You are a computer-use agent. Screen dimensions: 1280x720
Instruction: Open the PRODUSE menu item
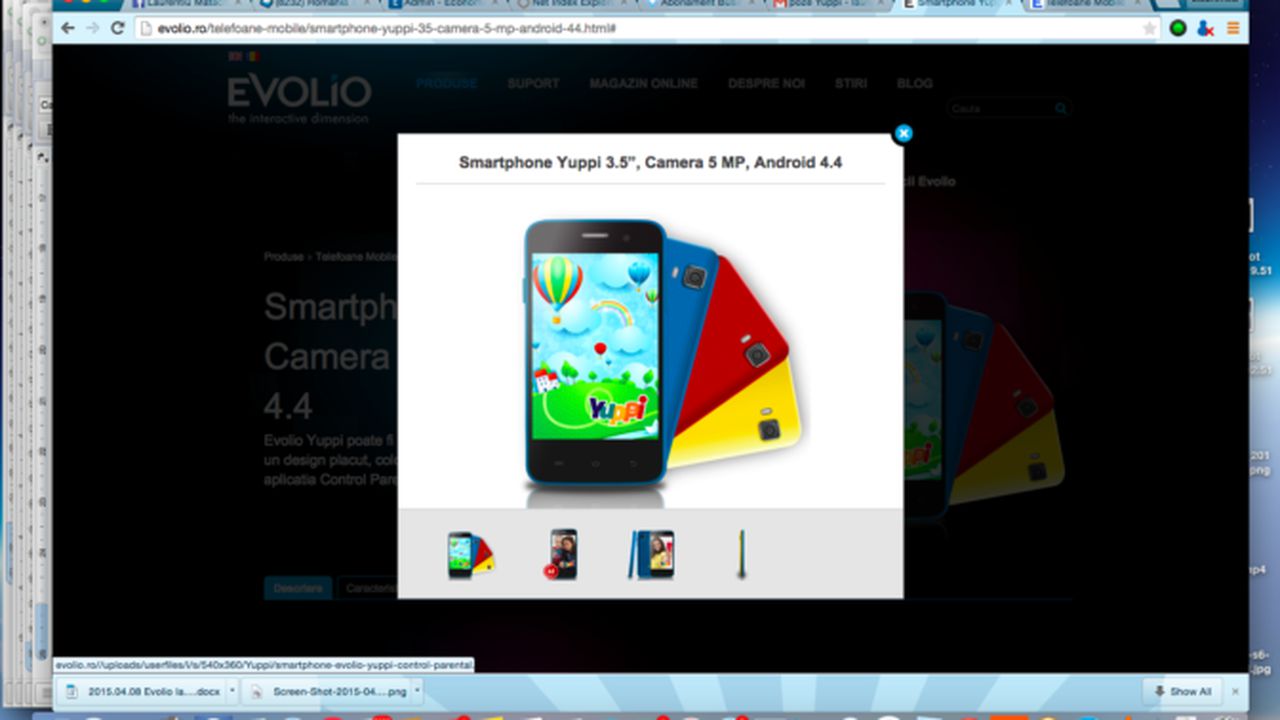pyautogui.click(x=446, y=83)
